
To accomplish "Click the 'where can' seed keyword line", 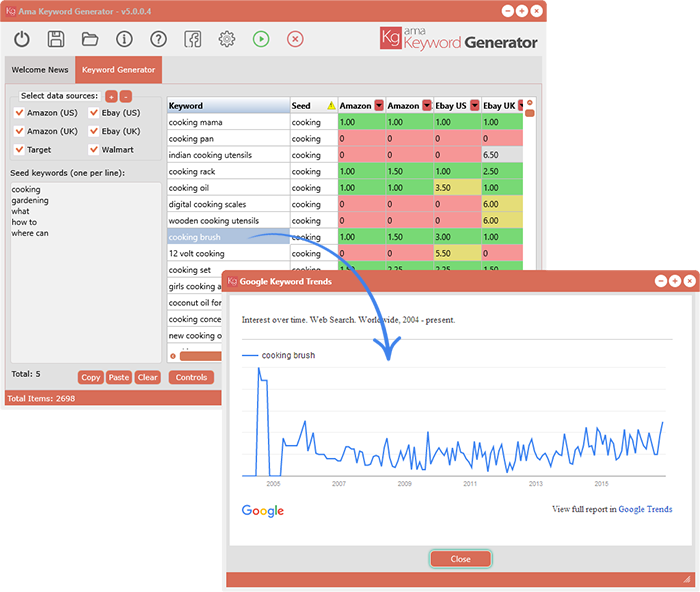I will [x=30, y=233].
